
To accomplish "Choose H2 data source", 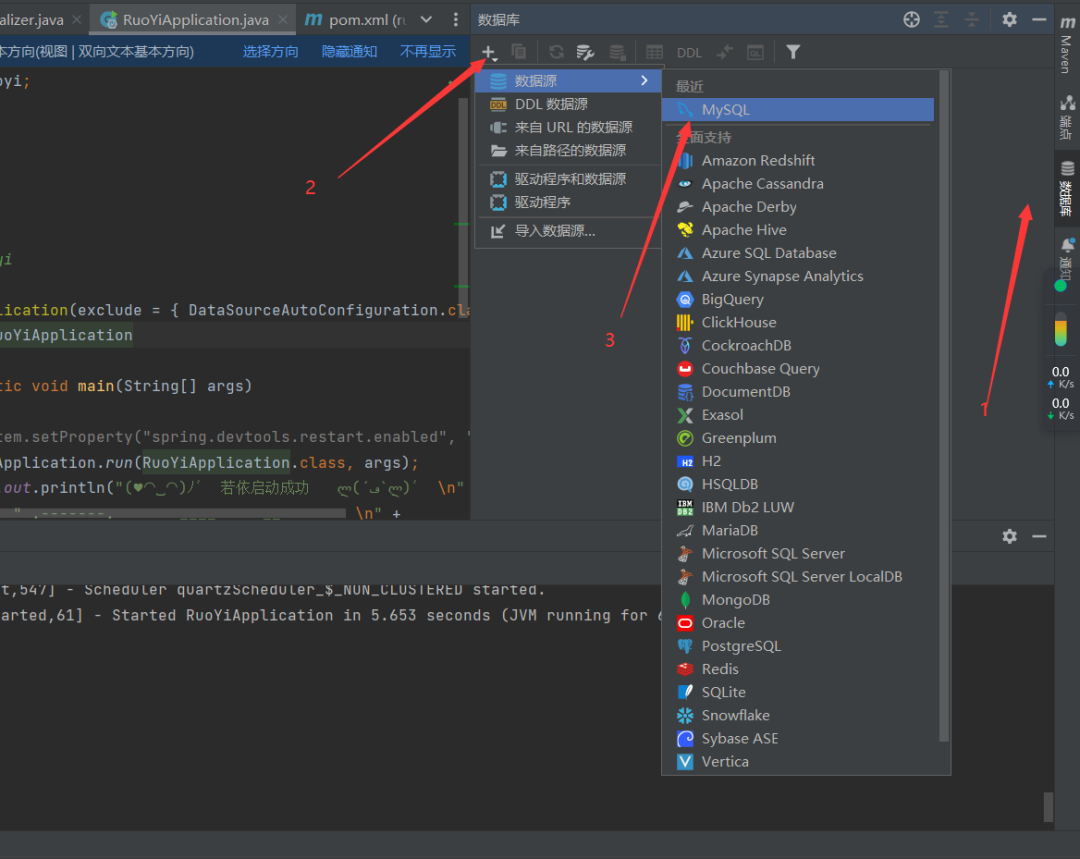I will 800,461.
